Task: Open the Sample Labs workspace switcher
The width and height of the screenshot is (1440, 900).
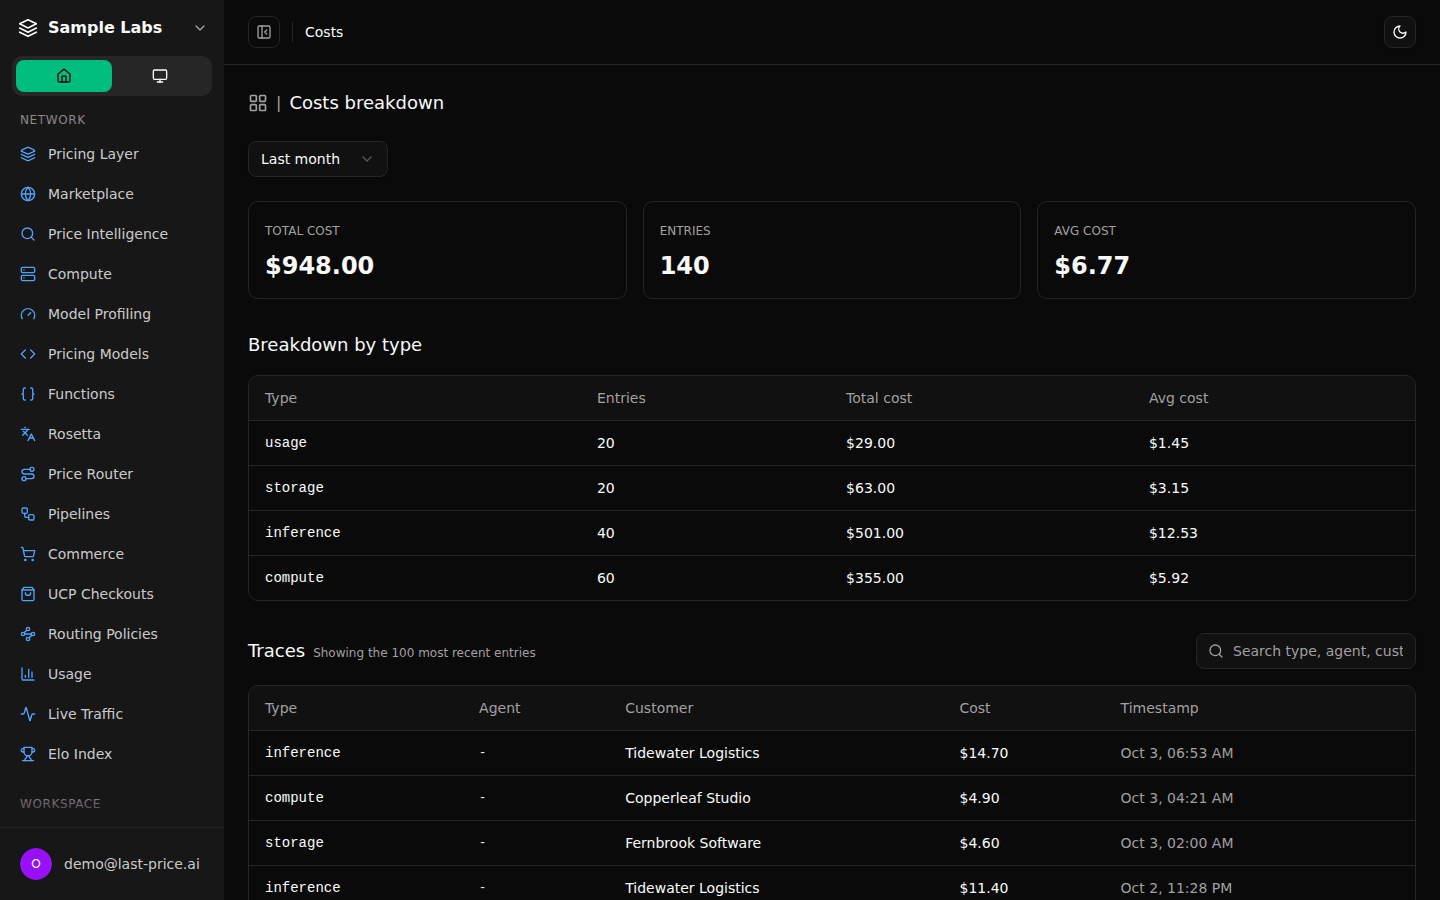Action: (112, 28)
